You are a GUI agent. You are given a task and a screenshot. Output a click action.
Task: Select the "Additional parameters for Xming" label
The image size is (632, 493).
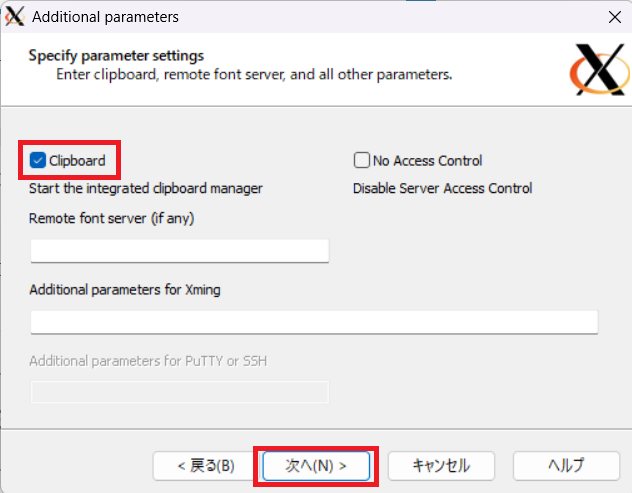click(125, 290)
